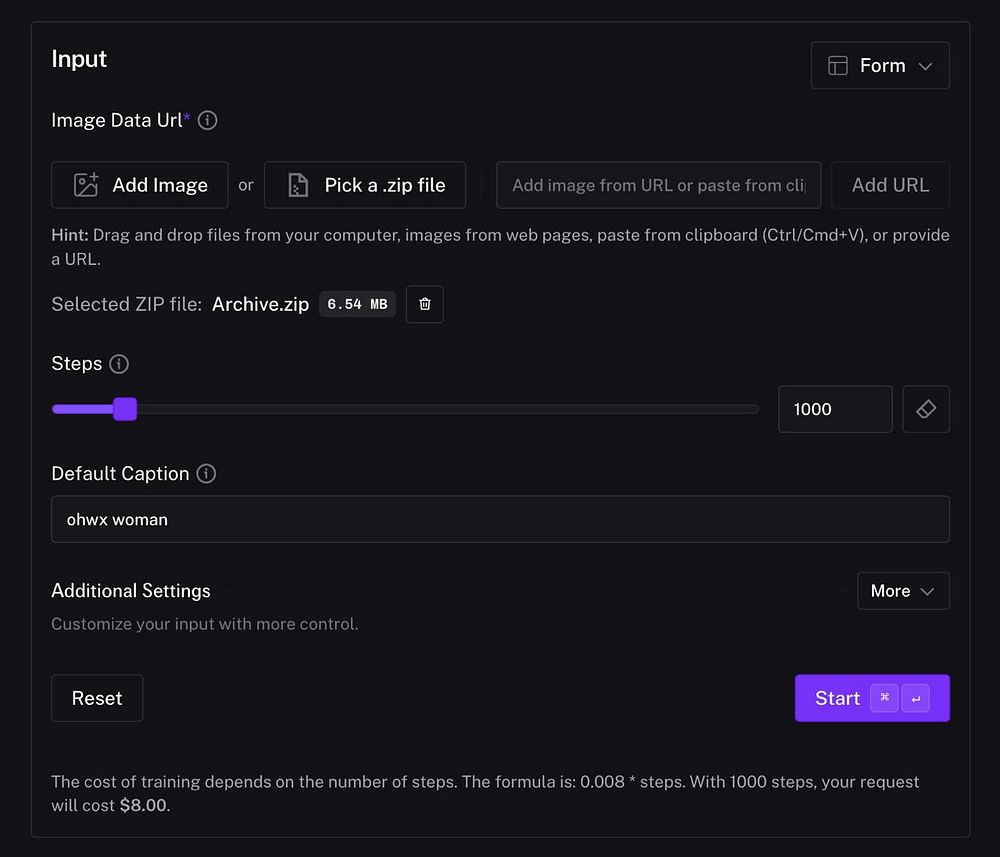Screen dimensions: 1000x857
Task: Click the info icon next to Steps
Action: [x=119, y=364]
